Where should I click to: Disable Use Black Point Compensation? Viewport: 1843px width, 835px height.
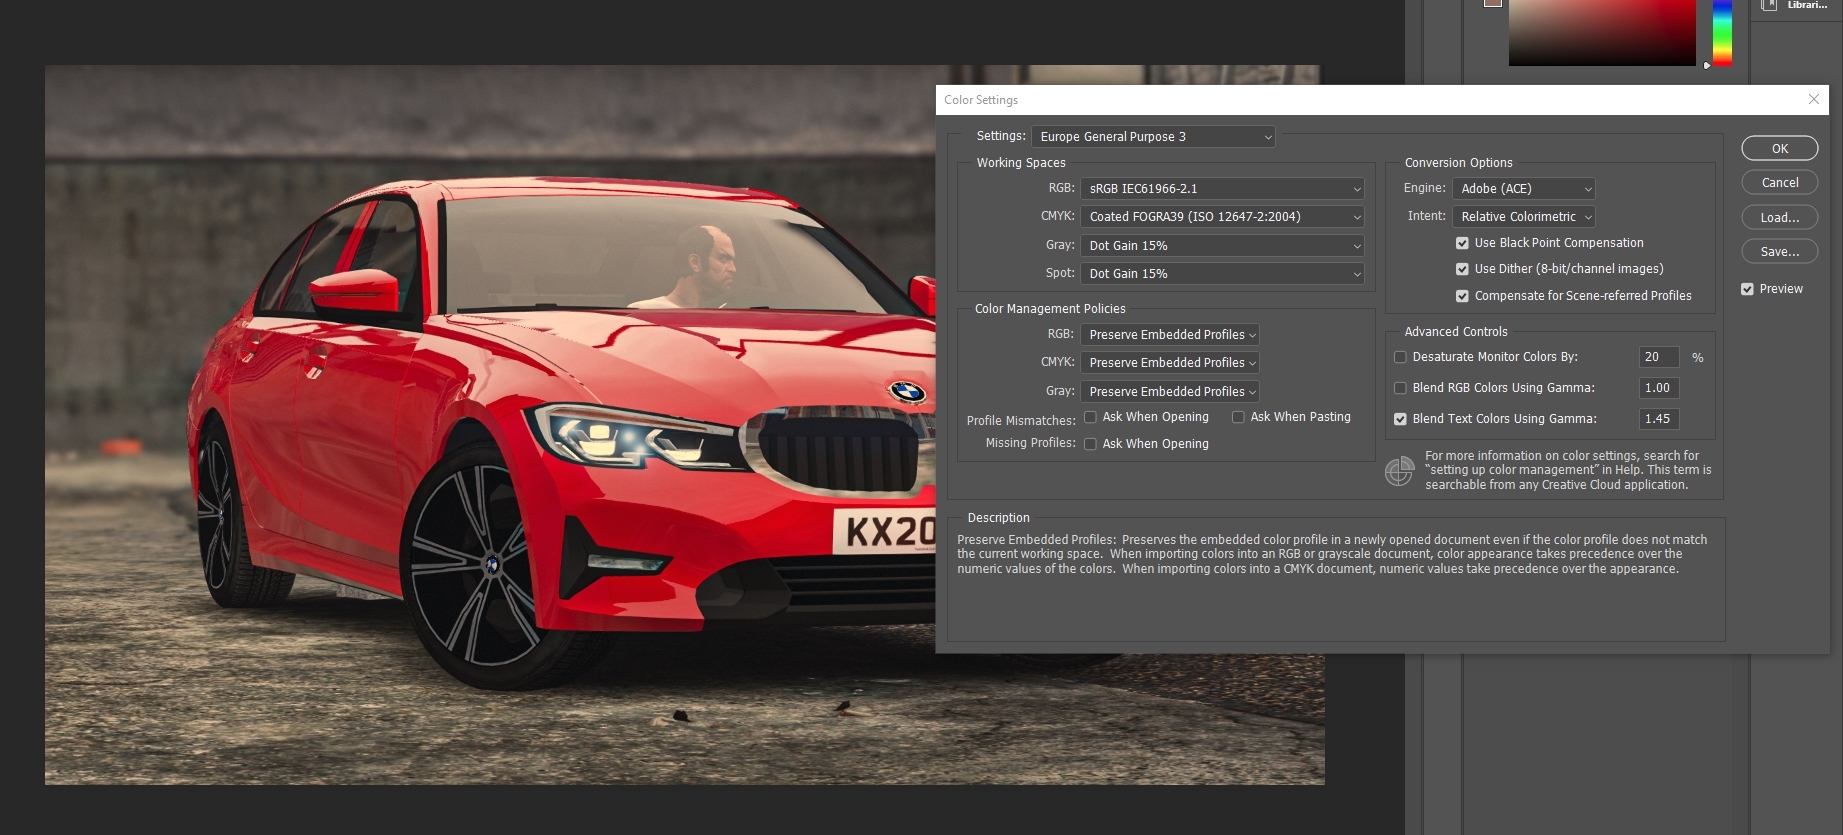click(1462, 243)
